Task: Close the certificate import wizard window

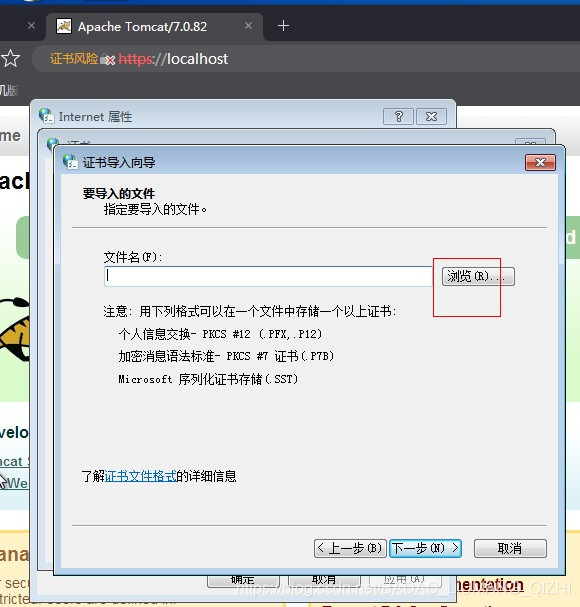Action: coord(540,162)
